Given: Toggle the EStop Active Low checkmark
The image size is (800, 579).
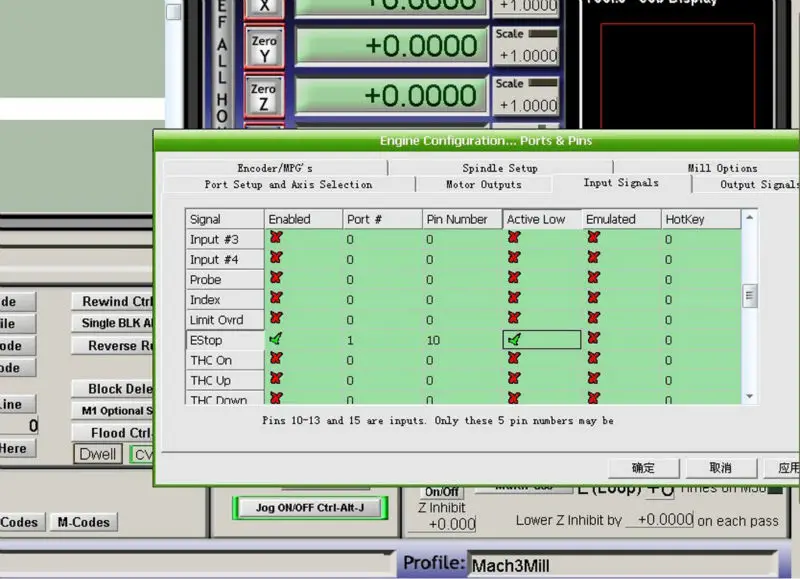Looking at the screenshot, I should coord(514,339).
